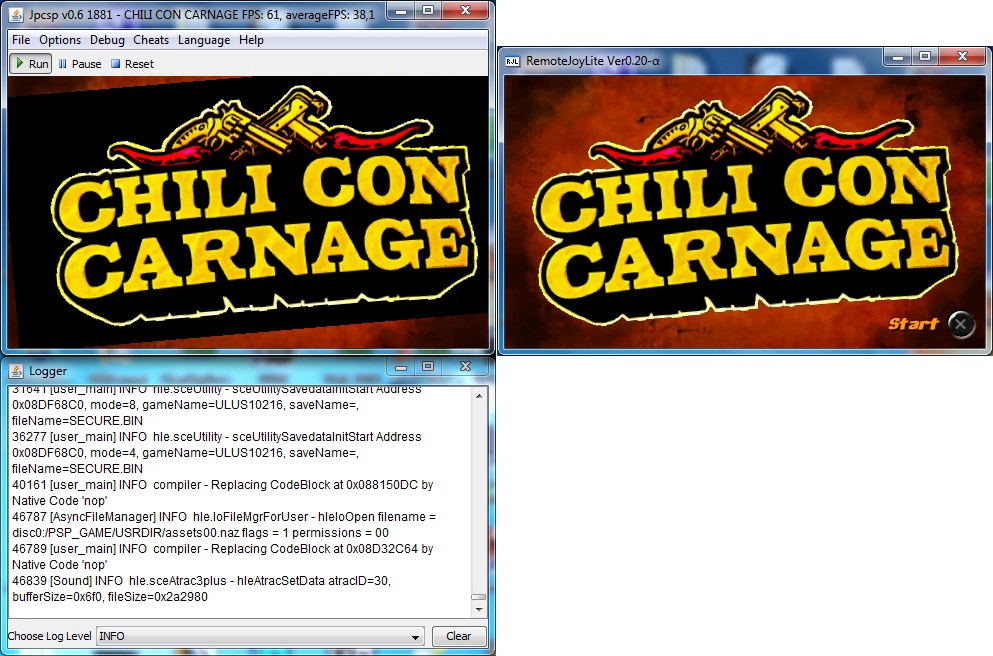Click the Jpcsp window title icon

(x=17, y=11)
